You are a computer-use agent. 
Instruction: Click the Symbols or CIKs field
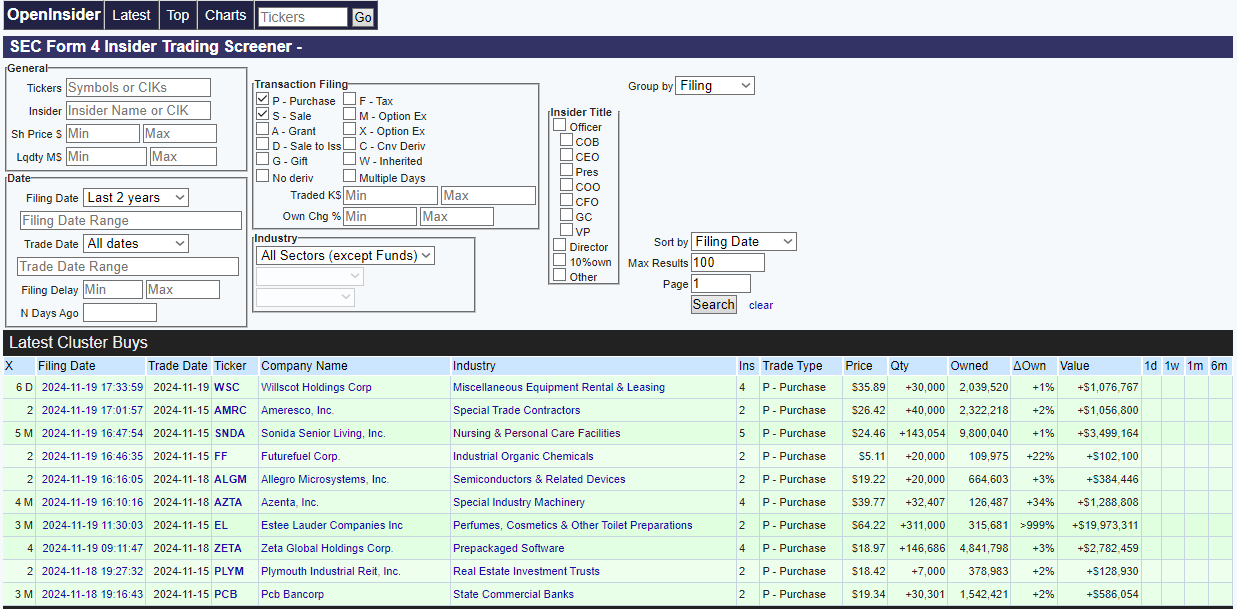139,88
